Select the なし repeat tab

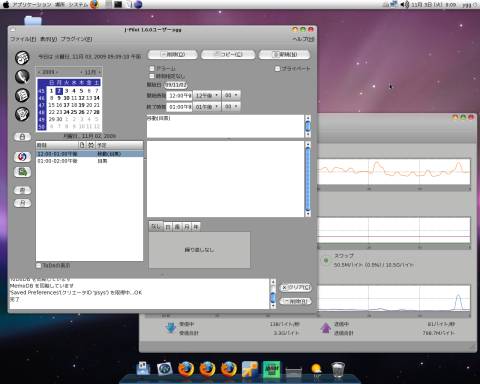click(156, 226)
